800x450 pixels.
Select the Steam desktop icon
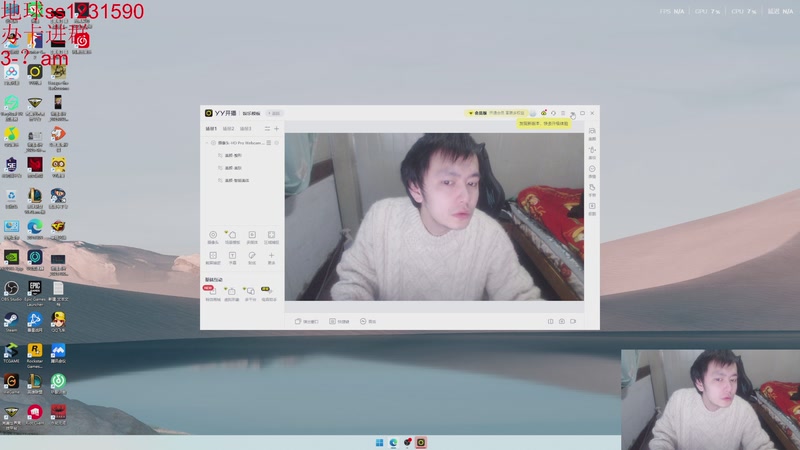click(x=11, y=322)
